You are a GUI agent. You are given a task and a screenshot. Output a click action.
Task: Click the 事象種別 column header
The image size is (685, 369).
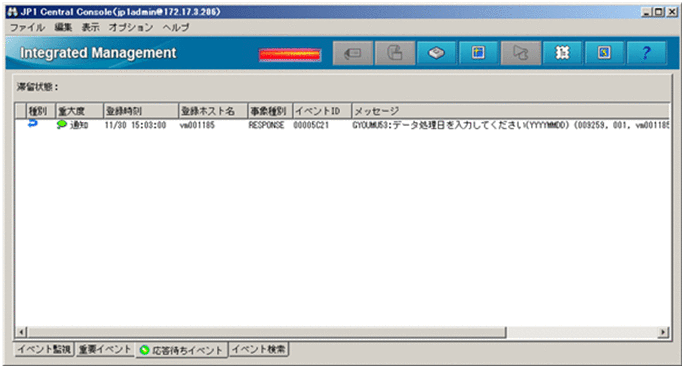(270, 111)
